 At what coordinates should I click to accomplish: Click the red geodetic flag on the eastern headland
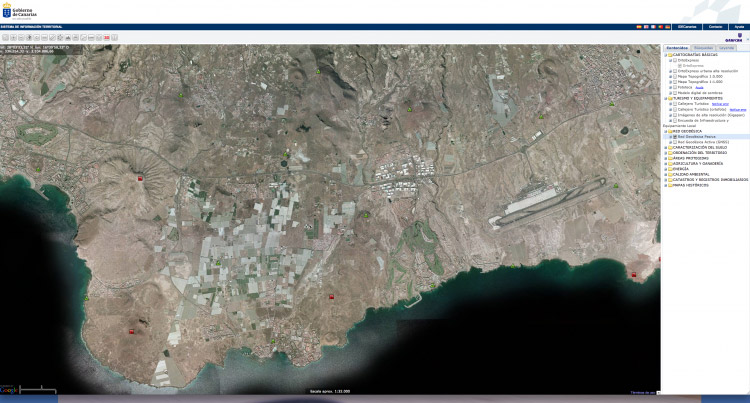(634, 274)
